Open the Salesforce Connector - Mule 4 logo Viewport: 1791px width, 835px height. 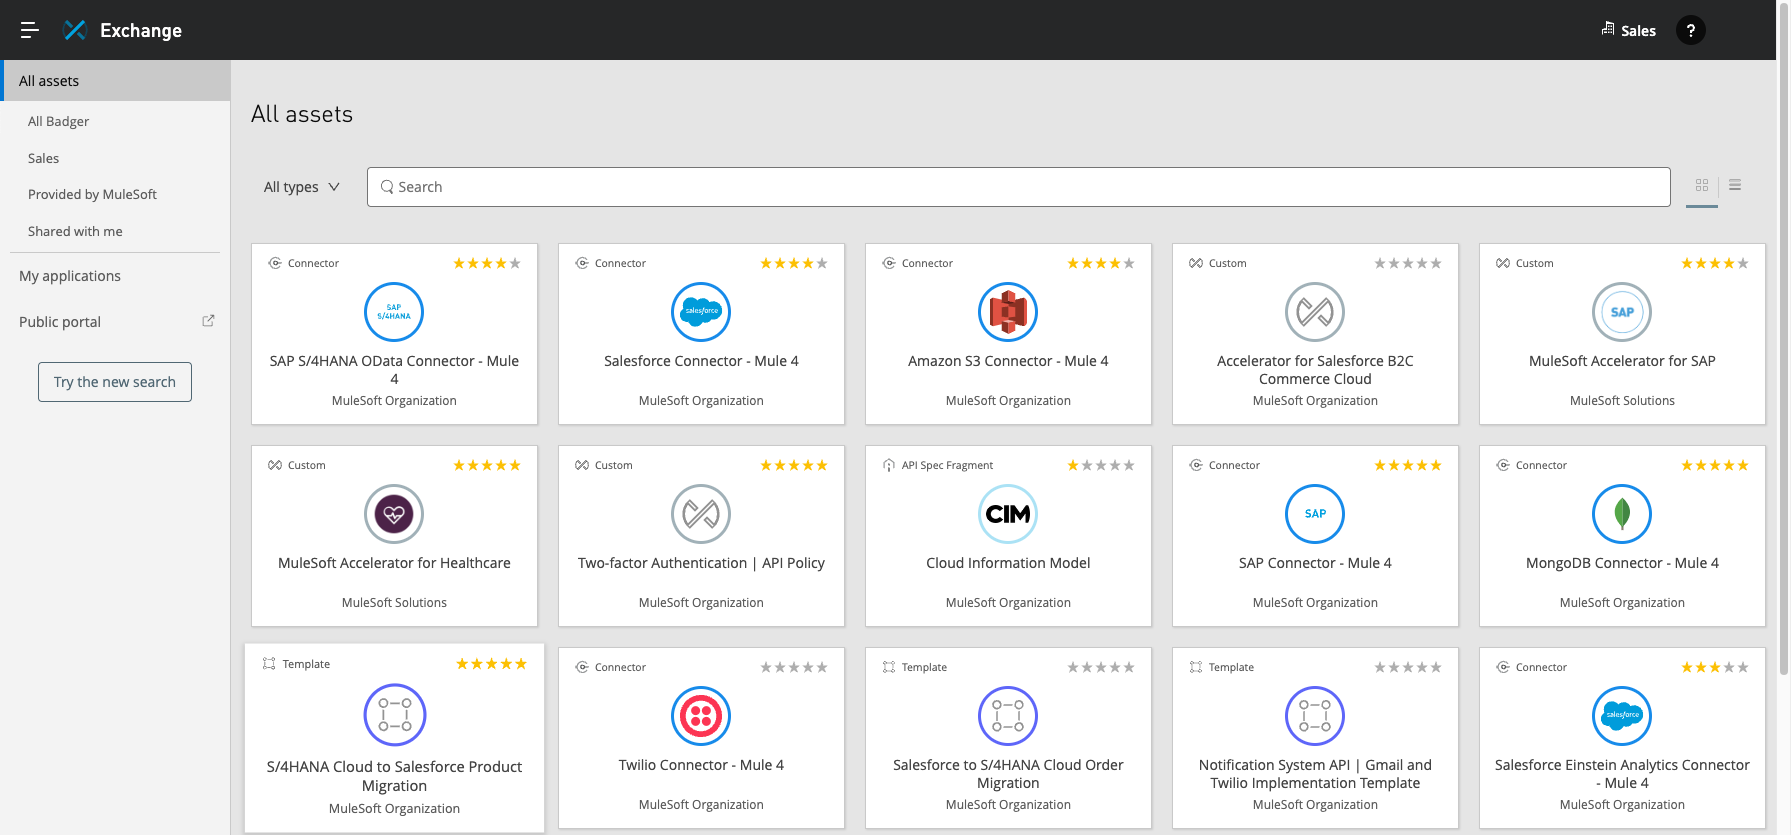coord(701,312)
